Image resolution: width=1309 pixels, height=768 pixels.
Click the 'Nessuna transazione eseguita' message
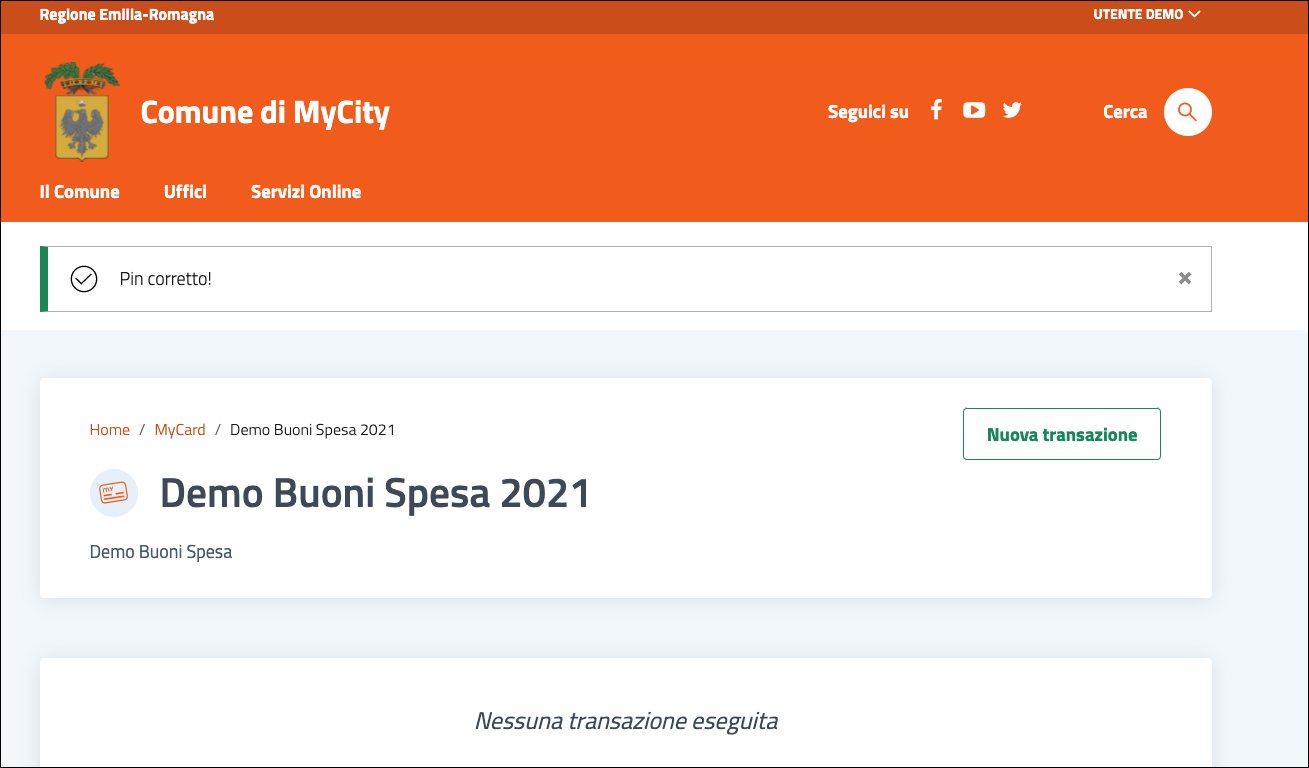[626, 721]
